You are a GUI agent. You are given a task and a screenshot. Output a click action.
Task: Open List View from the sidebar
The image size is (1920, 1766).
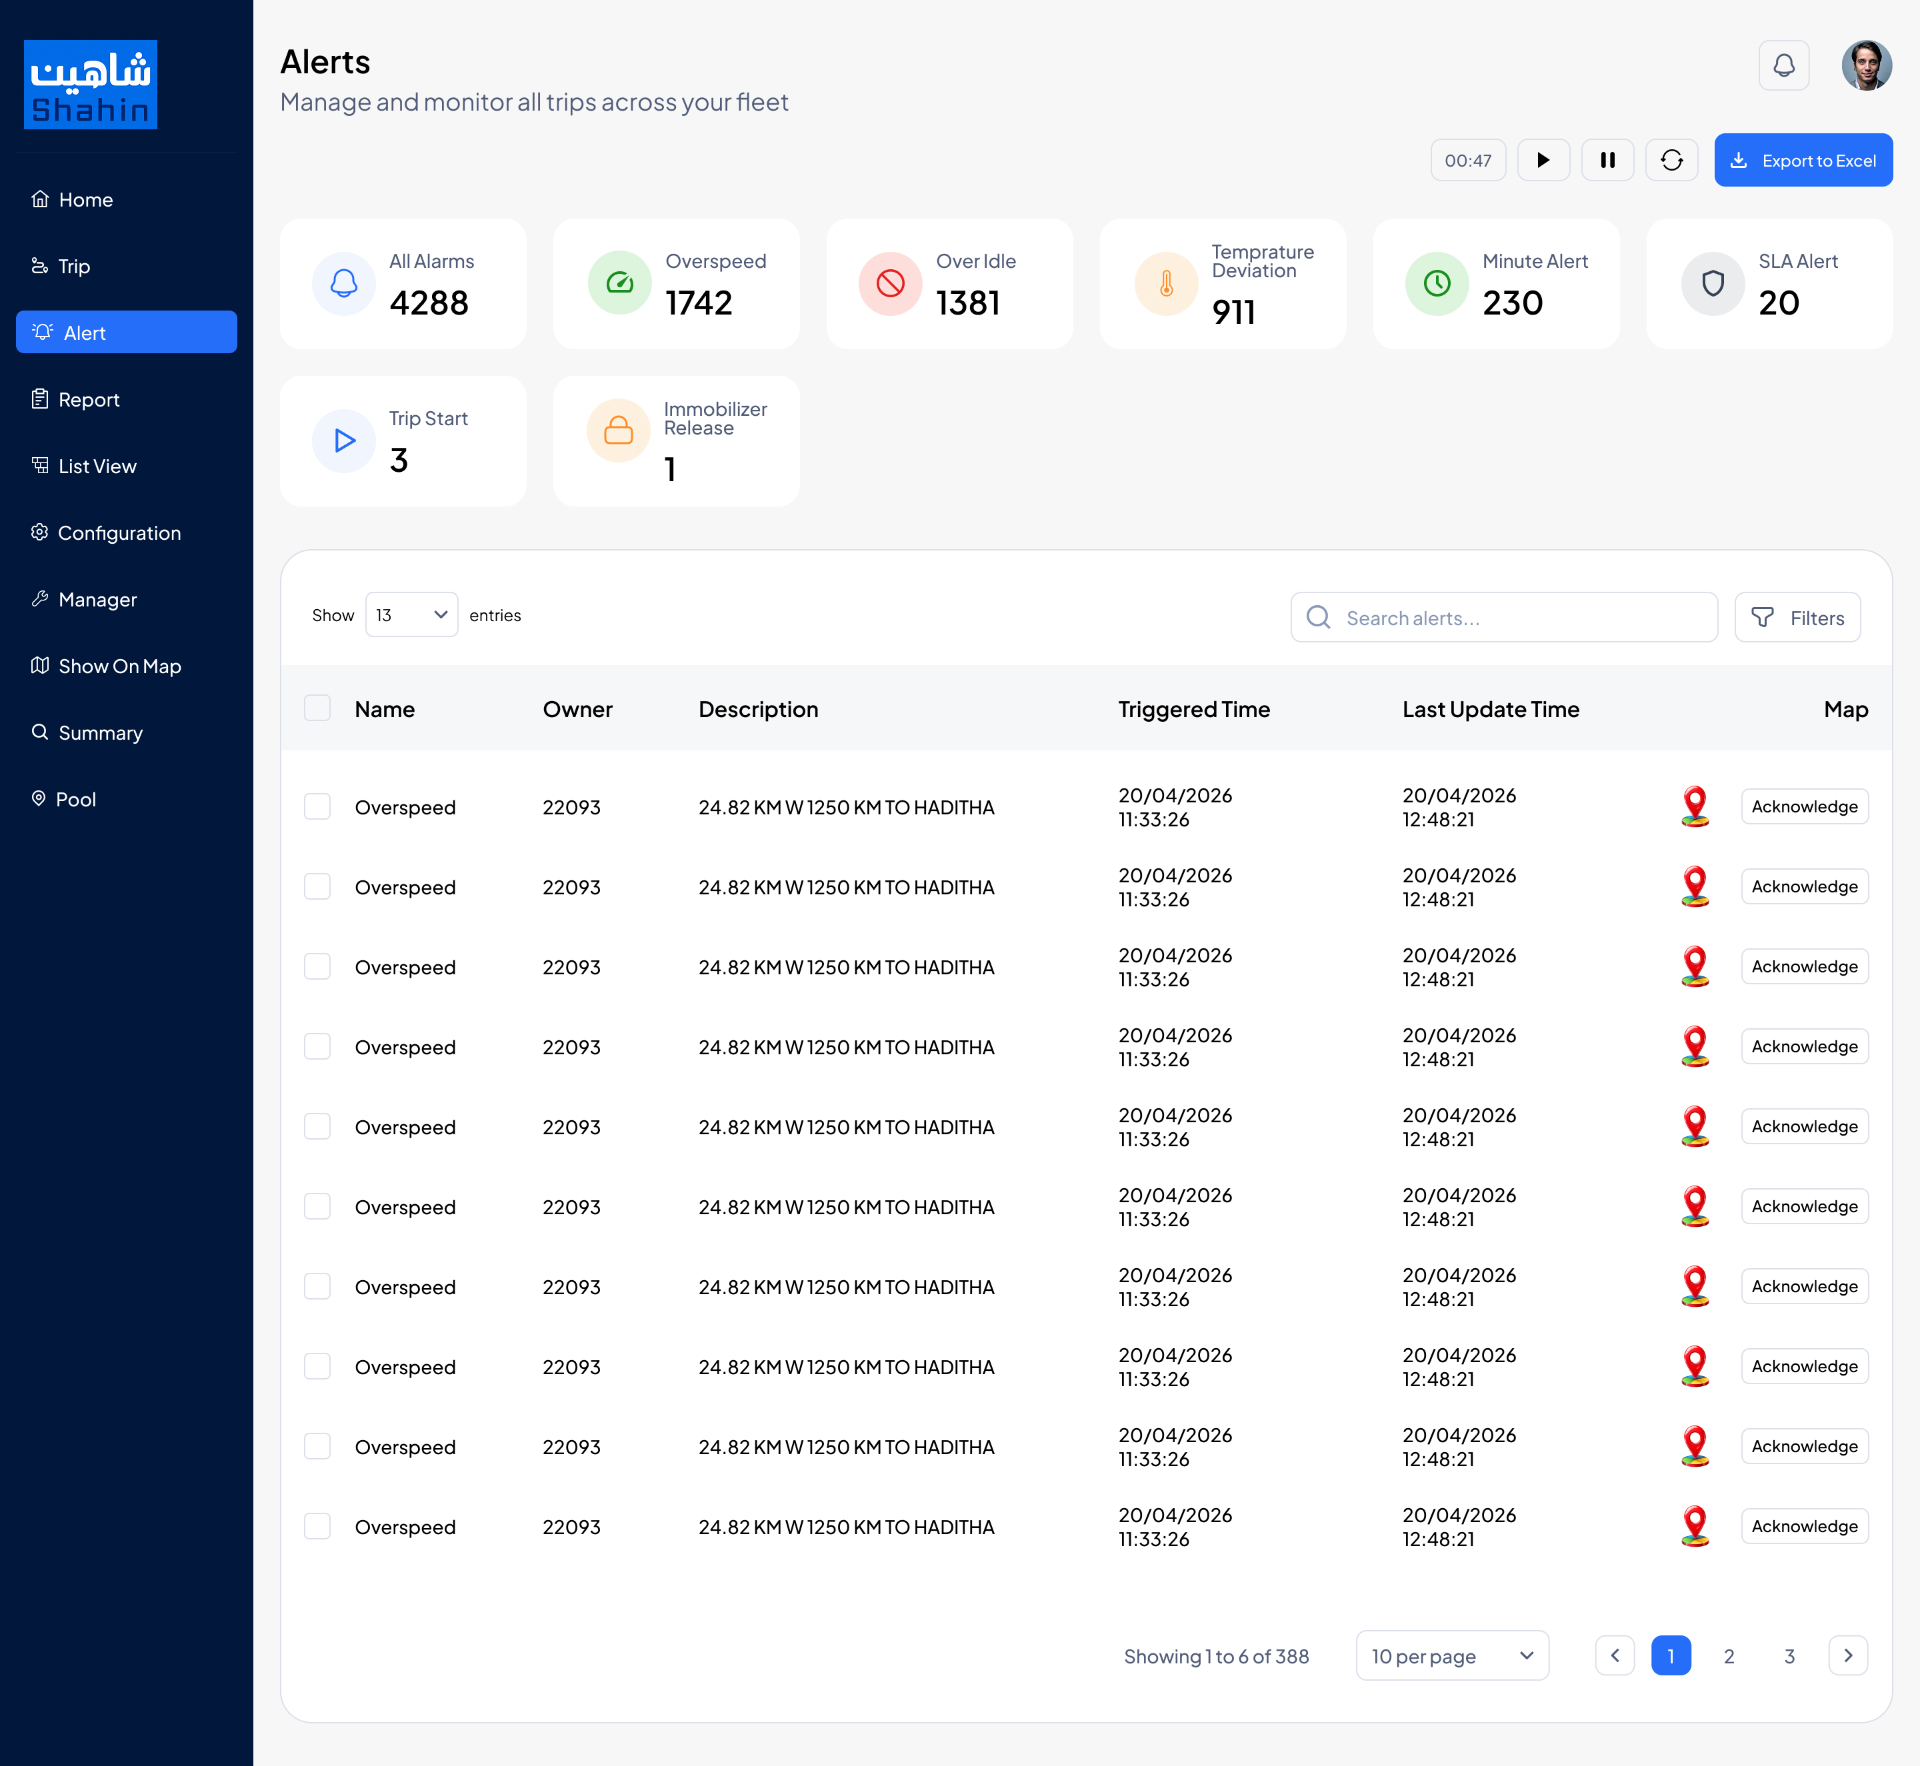pos(126,466)
